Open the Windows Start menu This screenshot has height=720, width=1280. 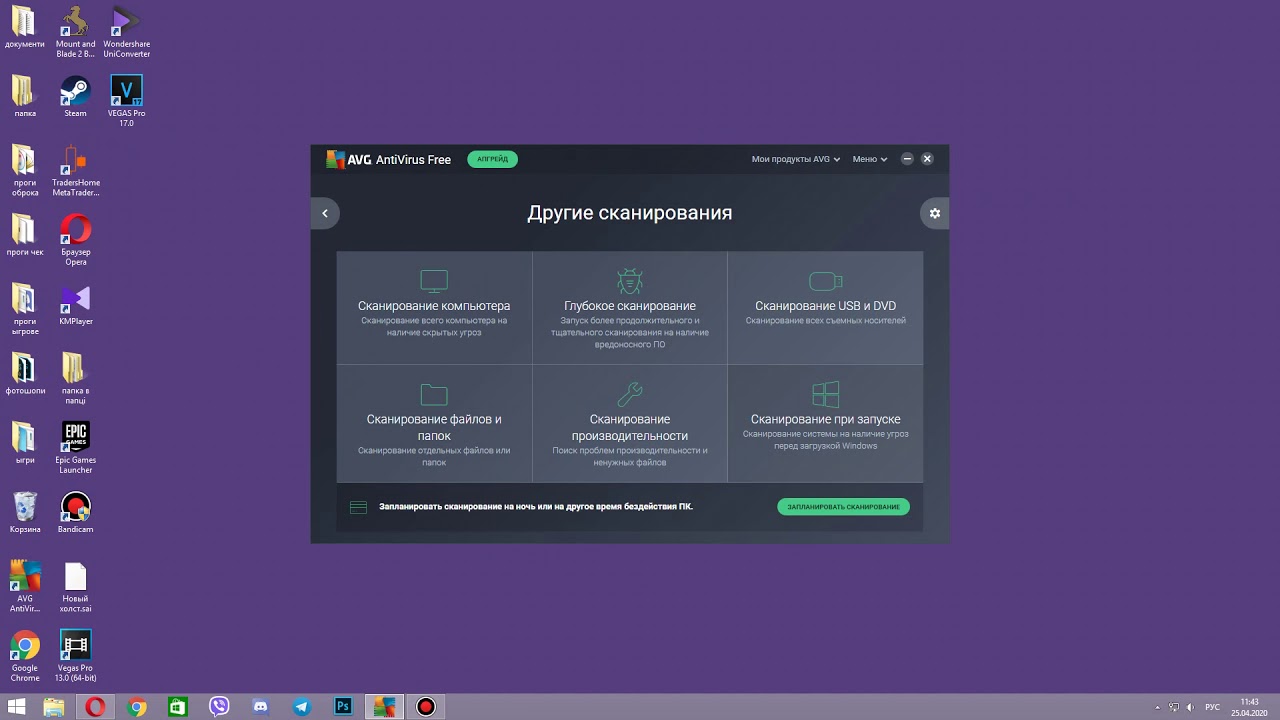[16, 707]
